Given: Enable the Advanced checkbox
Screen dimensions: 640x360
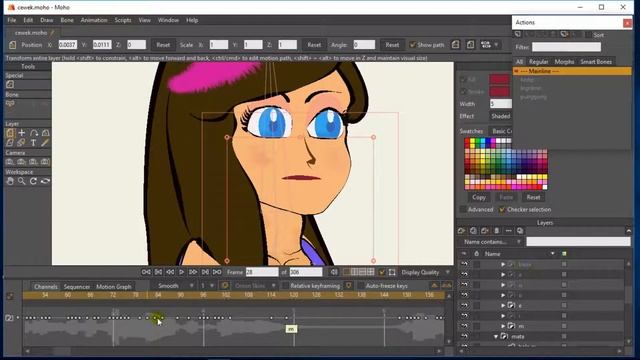Looking at the screenshot, I should click(463, 209).
